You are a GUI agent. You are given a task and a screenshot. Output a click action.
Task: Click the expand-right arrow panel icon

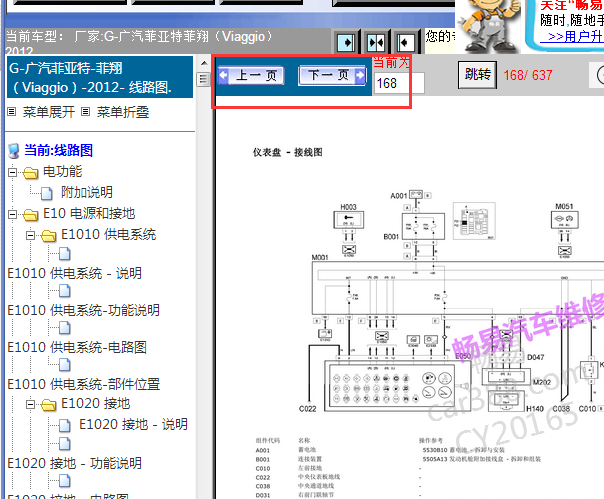click(346, 42)
